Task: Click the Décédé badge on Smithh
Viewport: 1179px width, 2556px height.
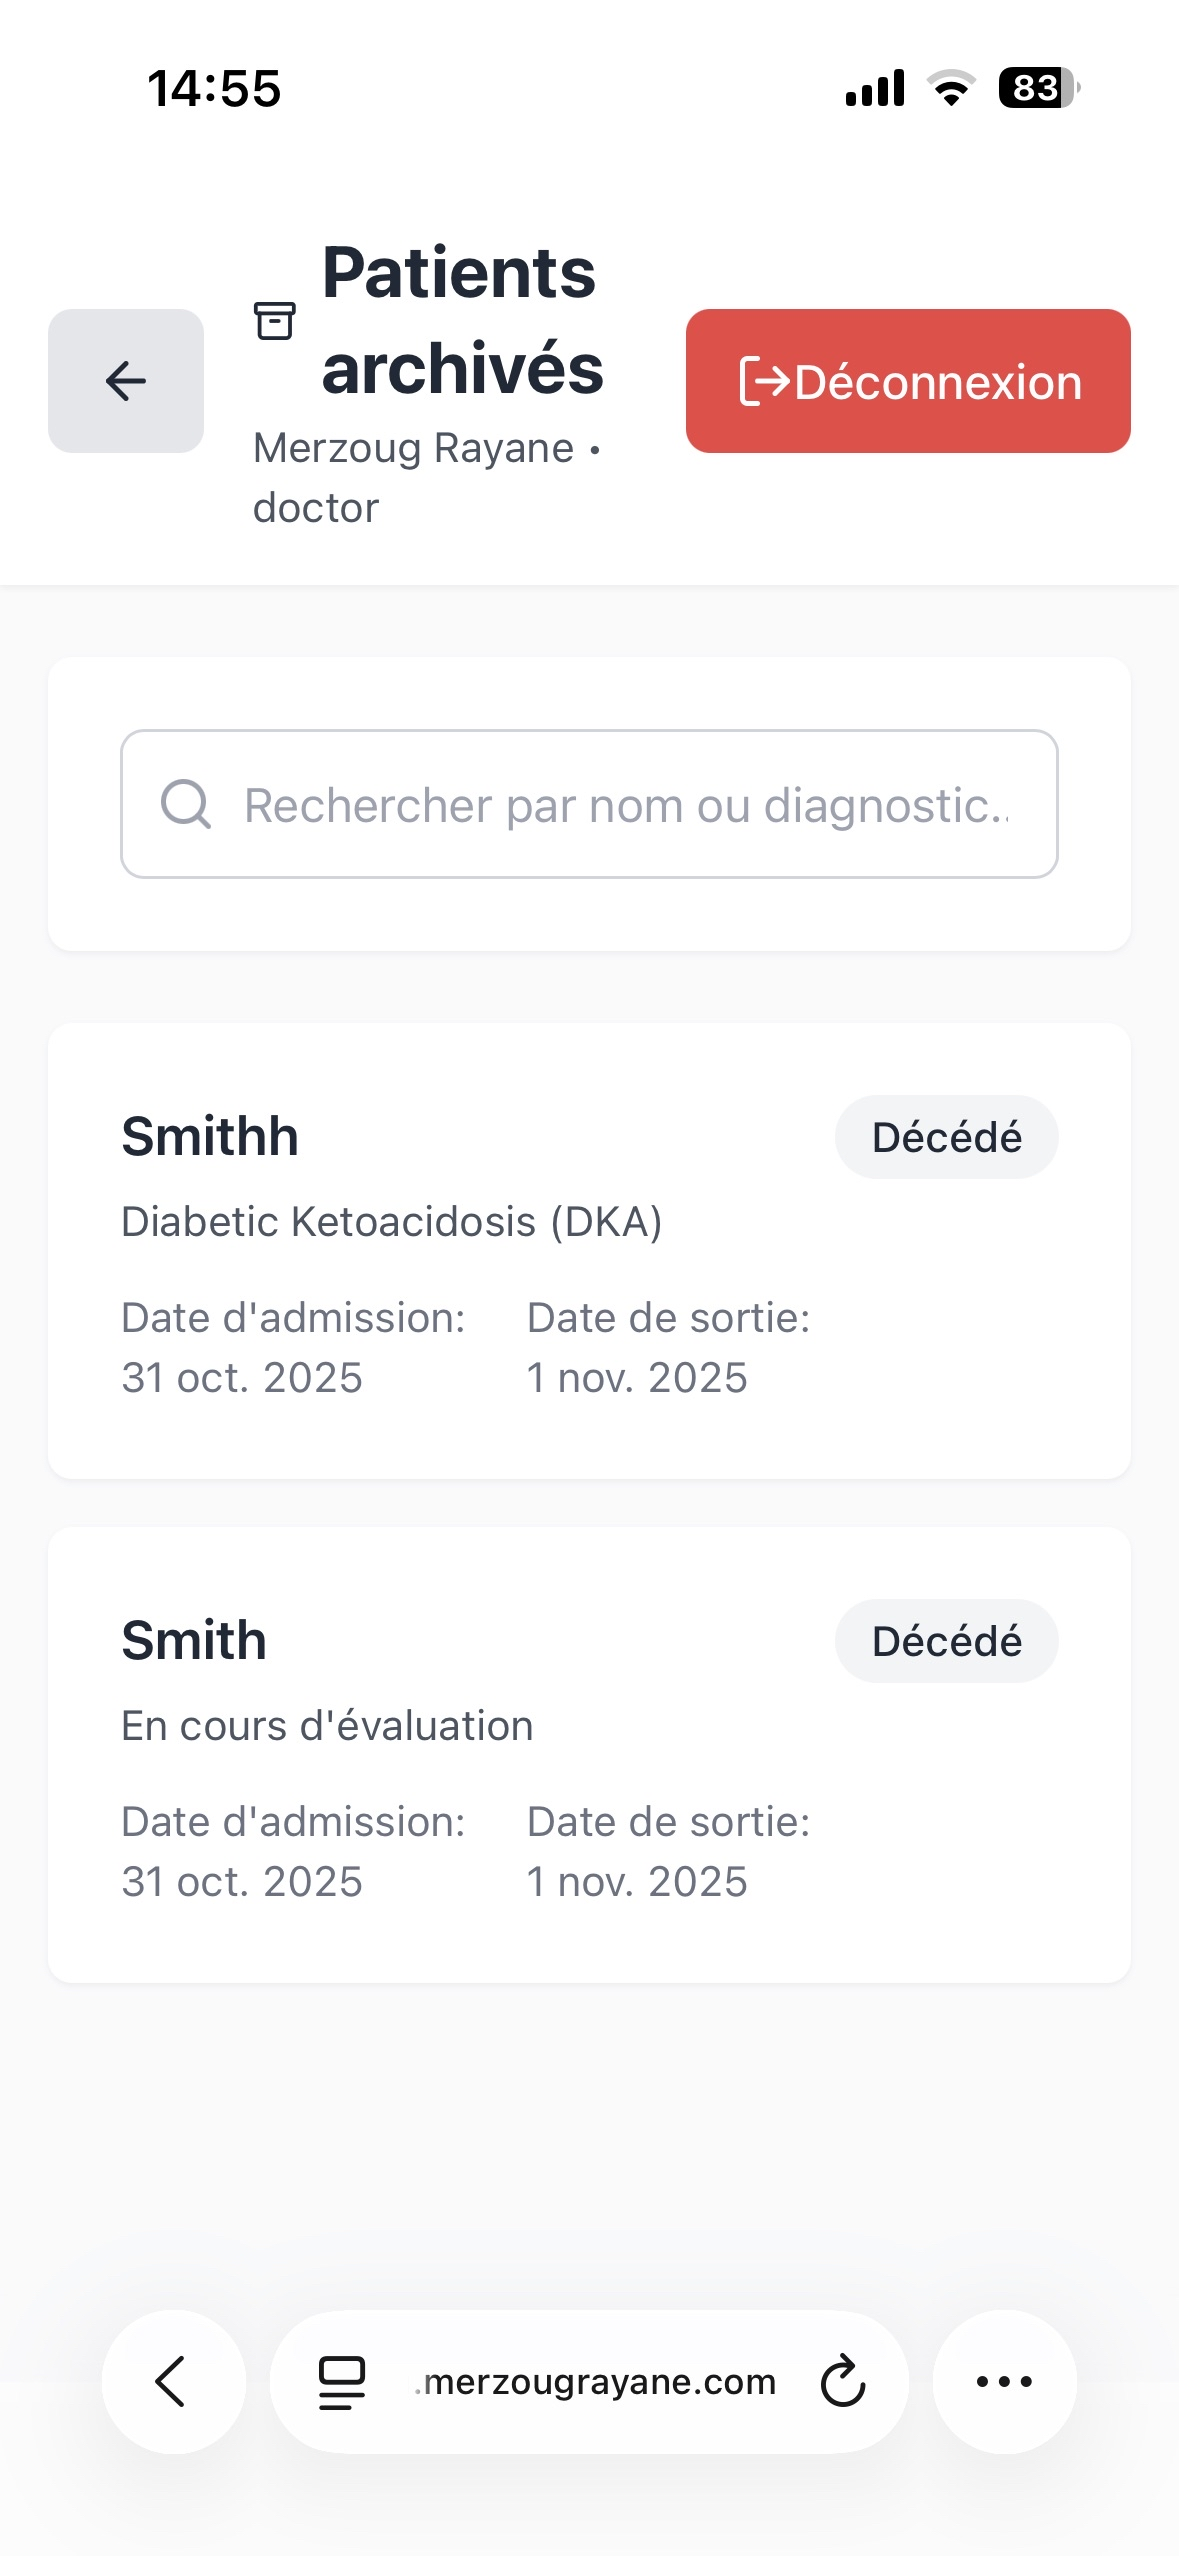Action: (x=946, y=1138)
